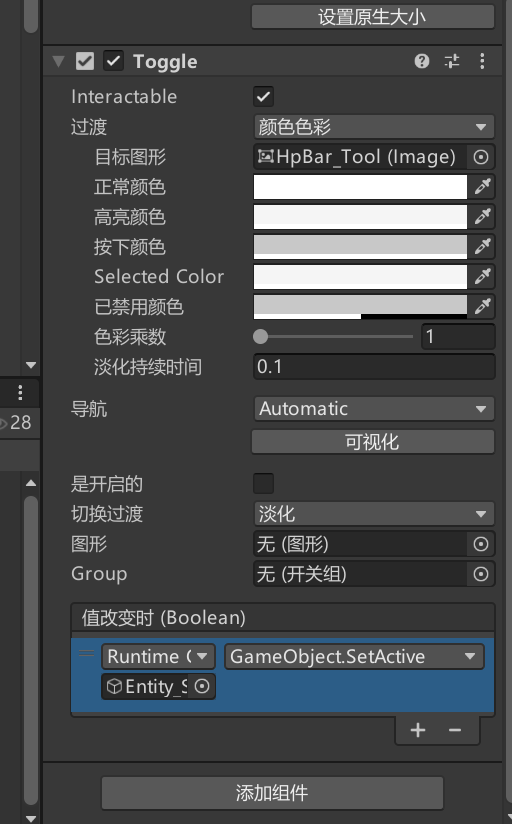Open left panel three-dot options menu
This screenshot has height=824, width=512.
pyautogui.click(x=20, y=393)
